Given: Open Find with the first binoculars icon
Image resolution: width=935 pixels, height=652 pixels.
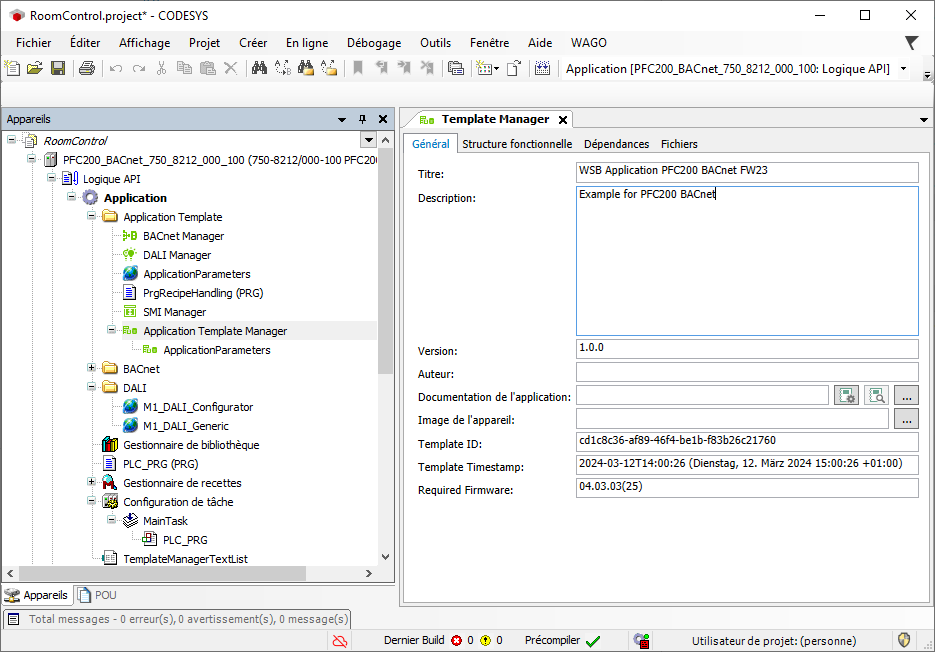Looking at the screenshot, I should (259, 69).
